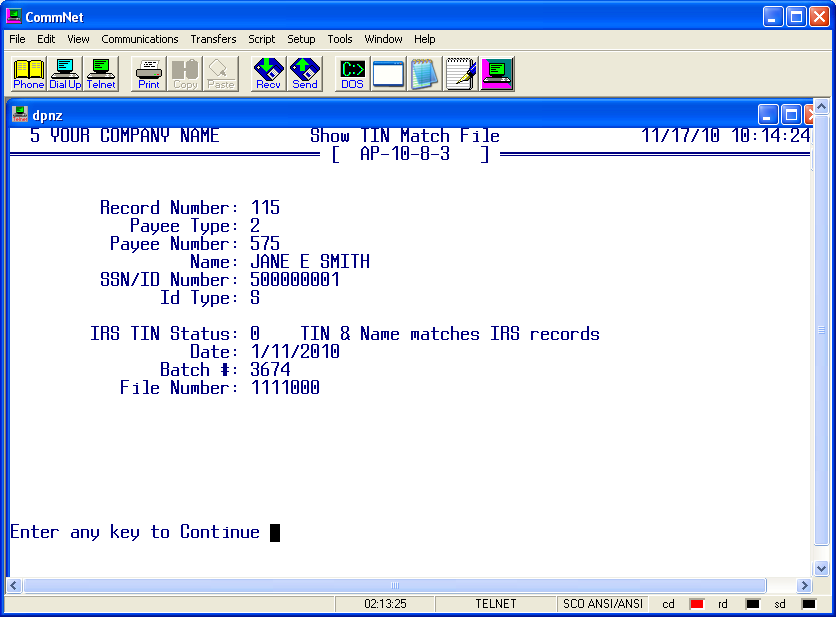Select the Dial Up icon
The width and height of the screenshot is (836, 617).
click(x=65, y=72)
